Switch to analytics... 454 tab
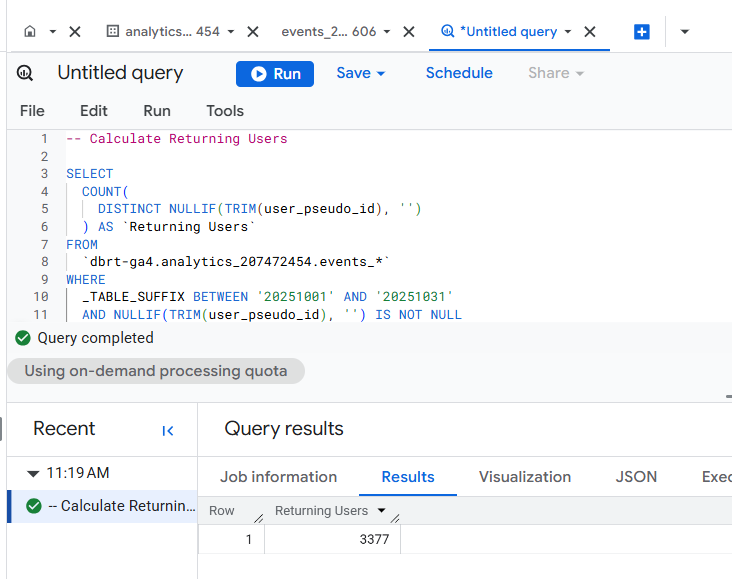This screenshot has height=579, width=732. pyautogui.click(x=172, y=32)
